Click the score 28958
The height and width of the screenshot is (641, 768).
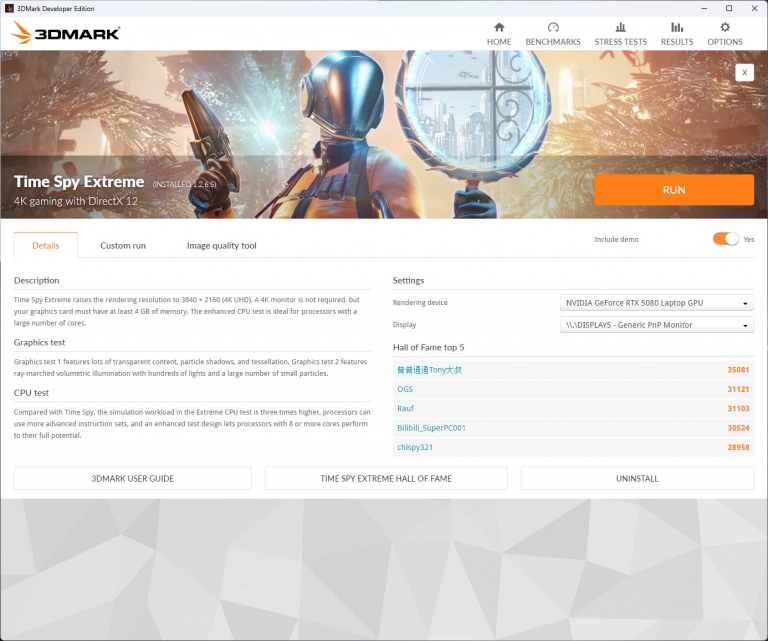[x=738, y=447]
